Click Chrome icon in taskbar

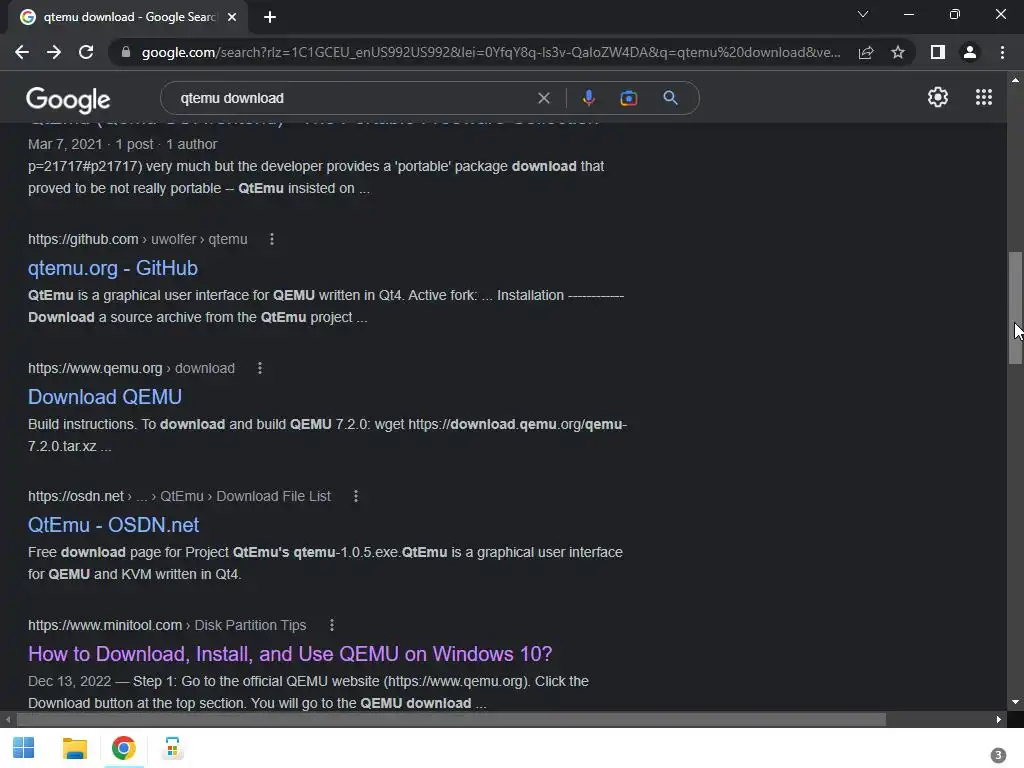pyautogui.click(x=123, y=748)
